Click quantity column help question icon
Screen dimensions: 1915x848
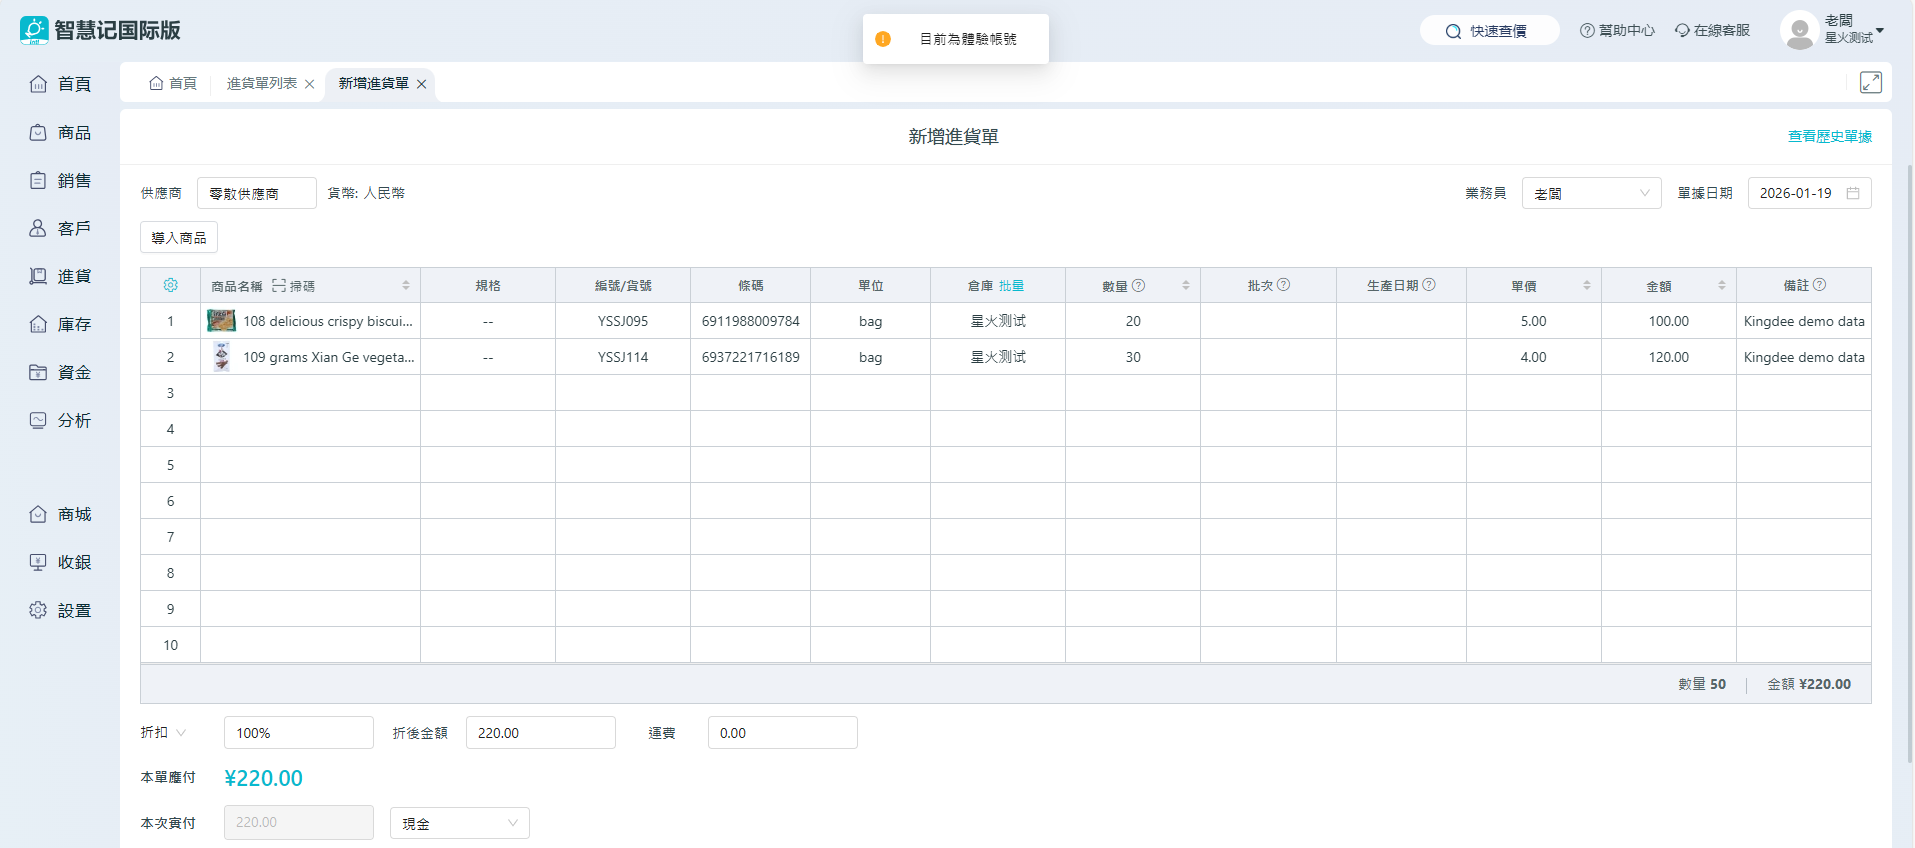(x=1138, y=285)
